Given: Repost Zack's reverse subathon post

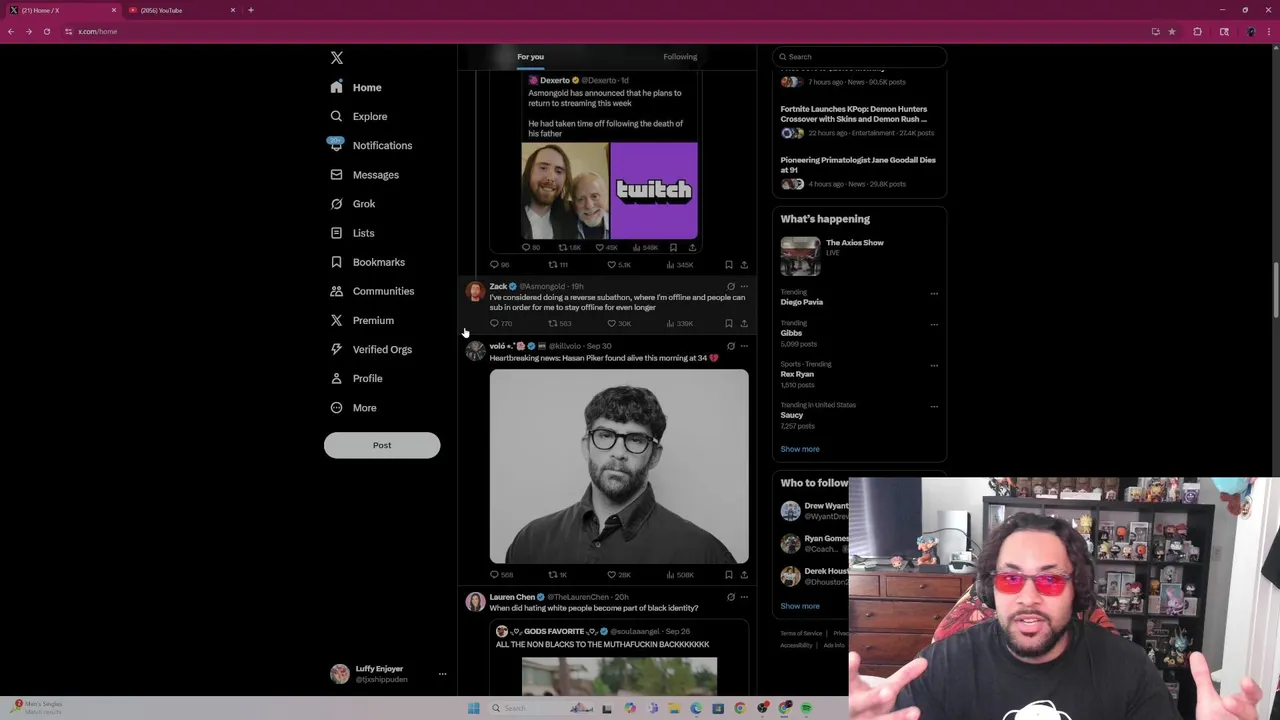Looking at the screenshot, I should [559, 324].
